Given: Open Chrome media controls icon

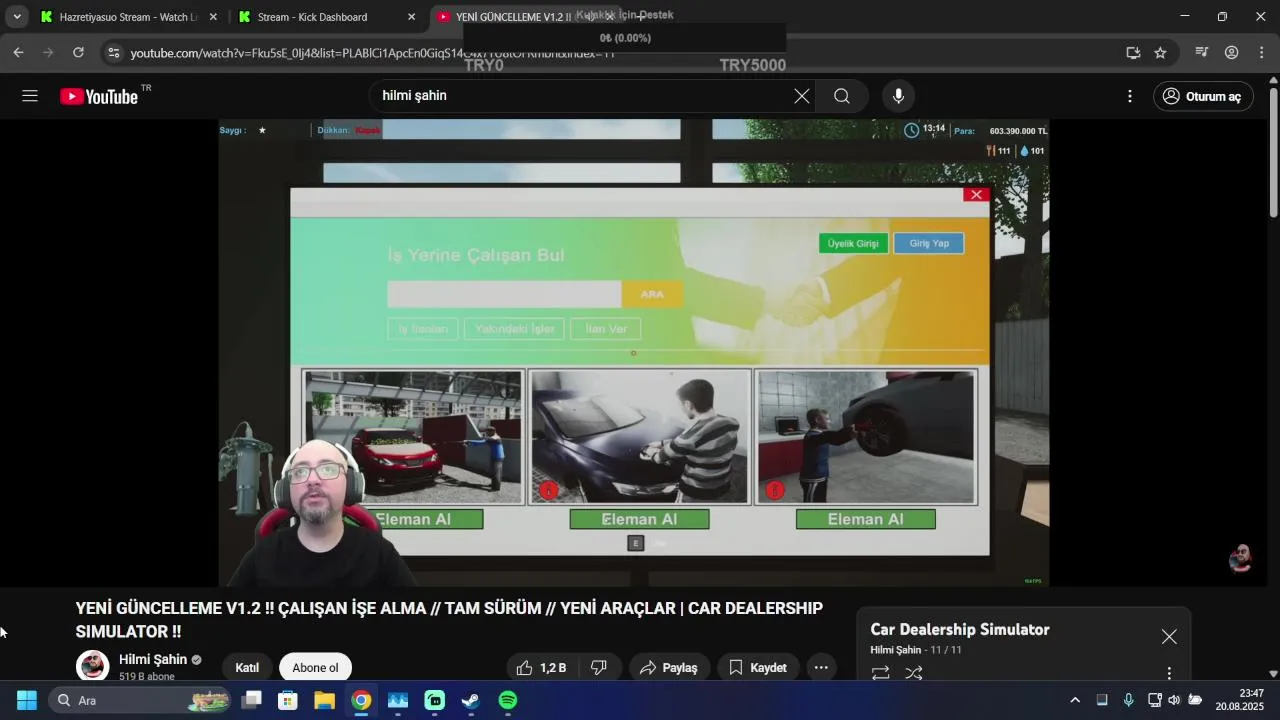Looking at the screenshot, I should click(1202, 52).
